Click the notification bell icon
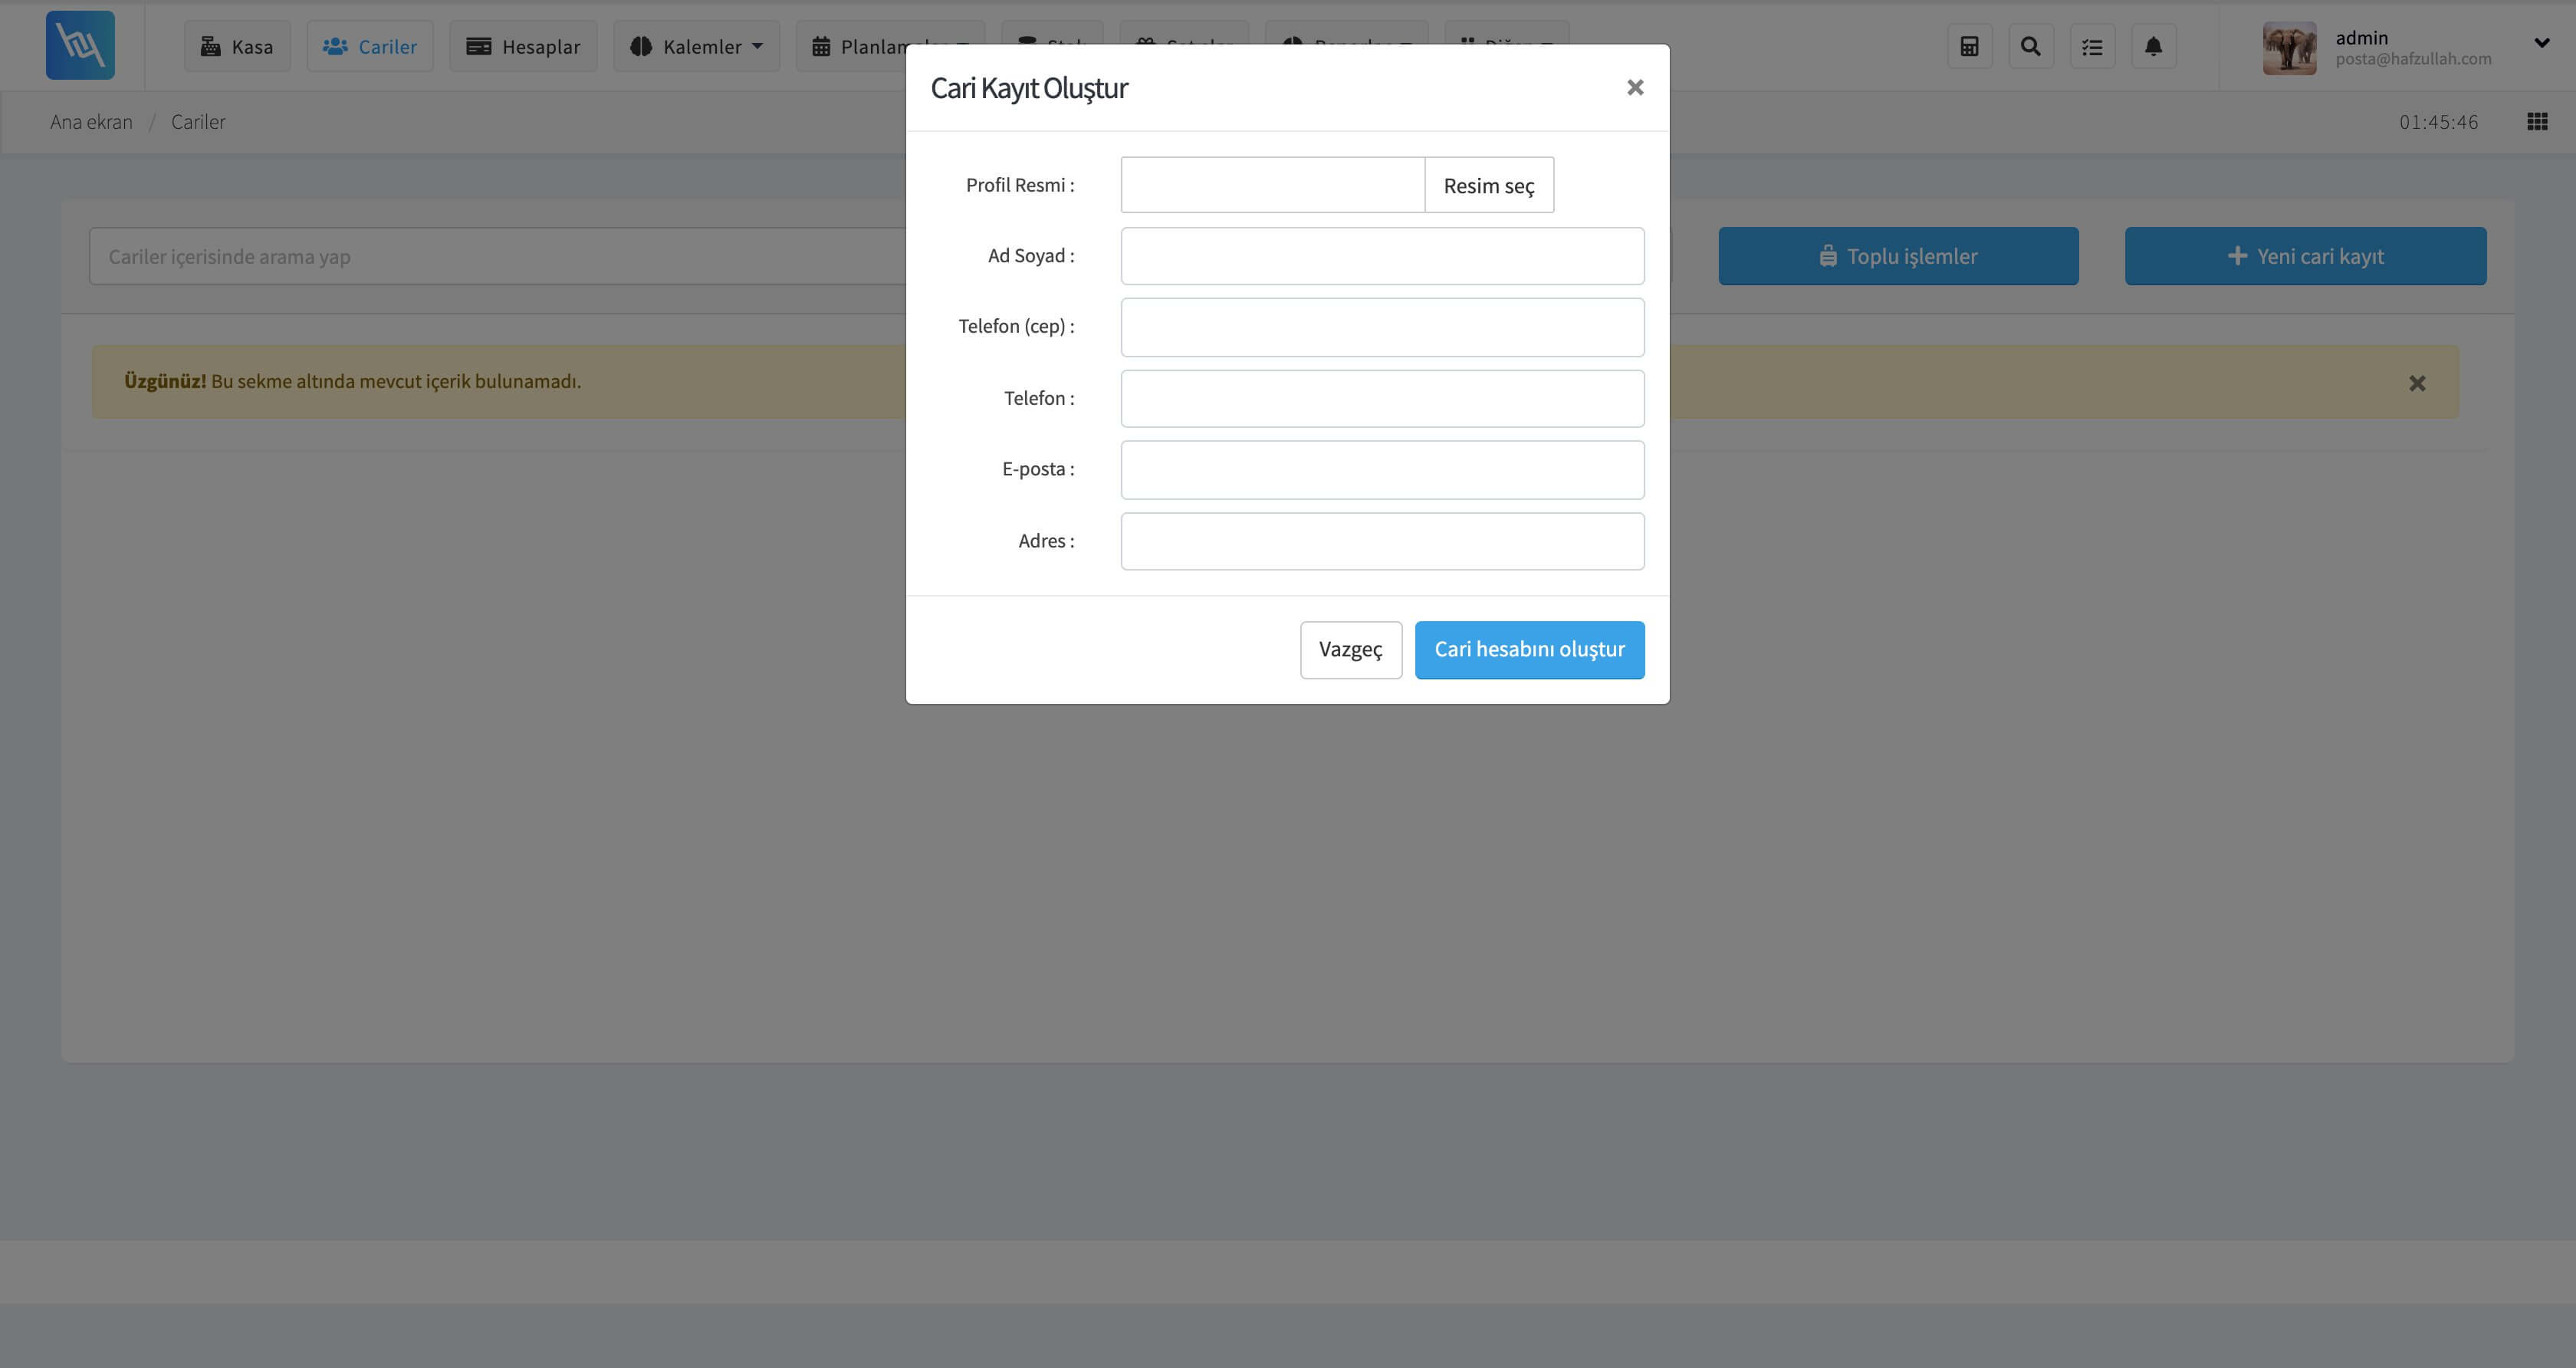This screenshot has width=2576, height=1368. pos(2153,46)
